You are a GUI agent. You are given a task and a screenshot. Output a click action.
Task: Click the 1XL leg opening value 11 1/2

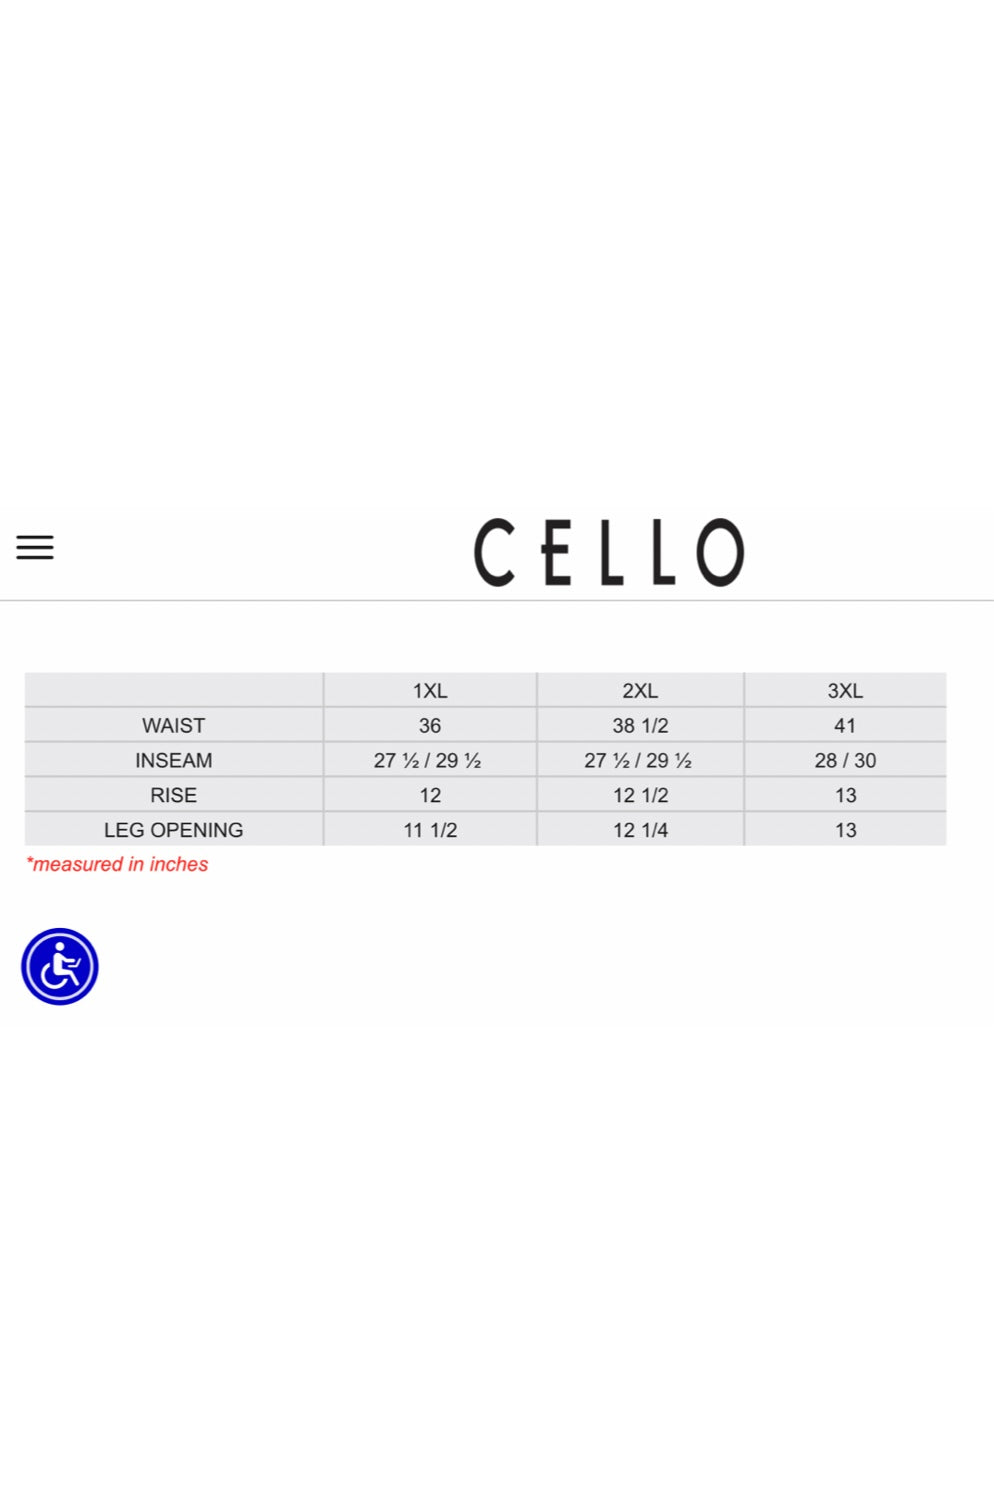click(x=430, y=830)
